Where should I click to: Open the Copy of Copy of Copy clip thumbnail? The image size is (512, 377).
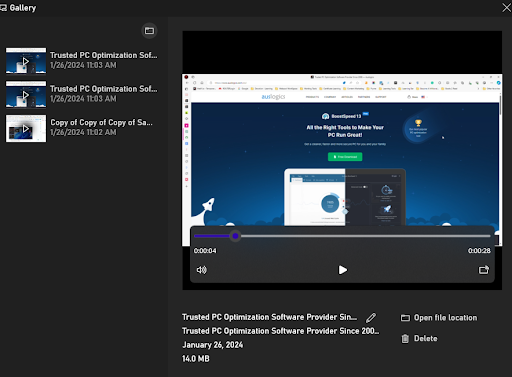click(26, 128)
